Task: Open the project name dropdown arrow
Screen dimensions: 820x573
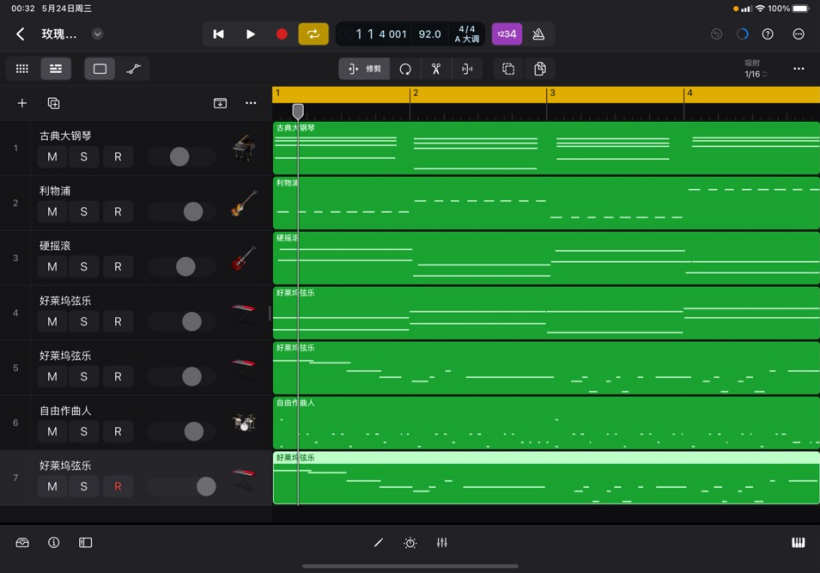Action: pos(97,34)
